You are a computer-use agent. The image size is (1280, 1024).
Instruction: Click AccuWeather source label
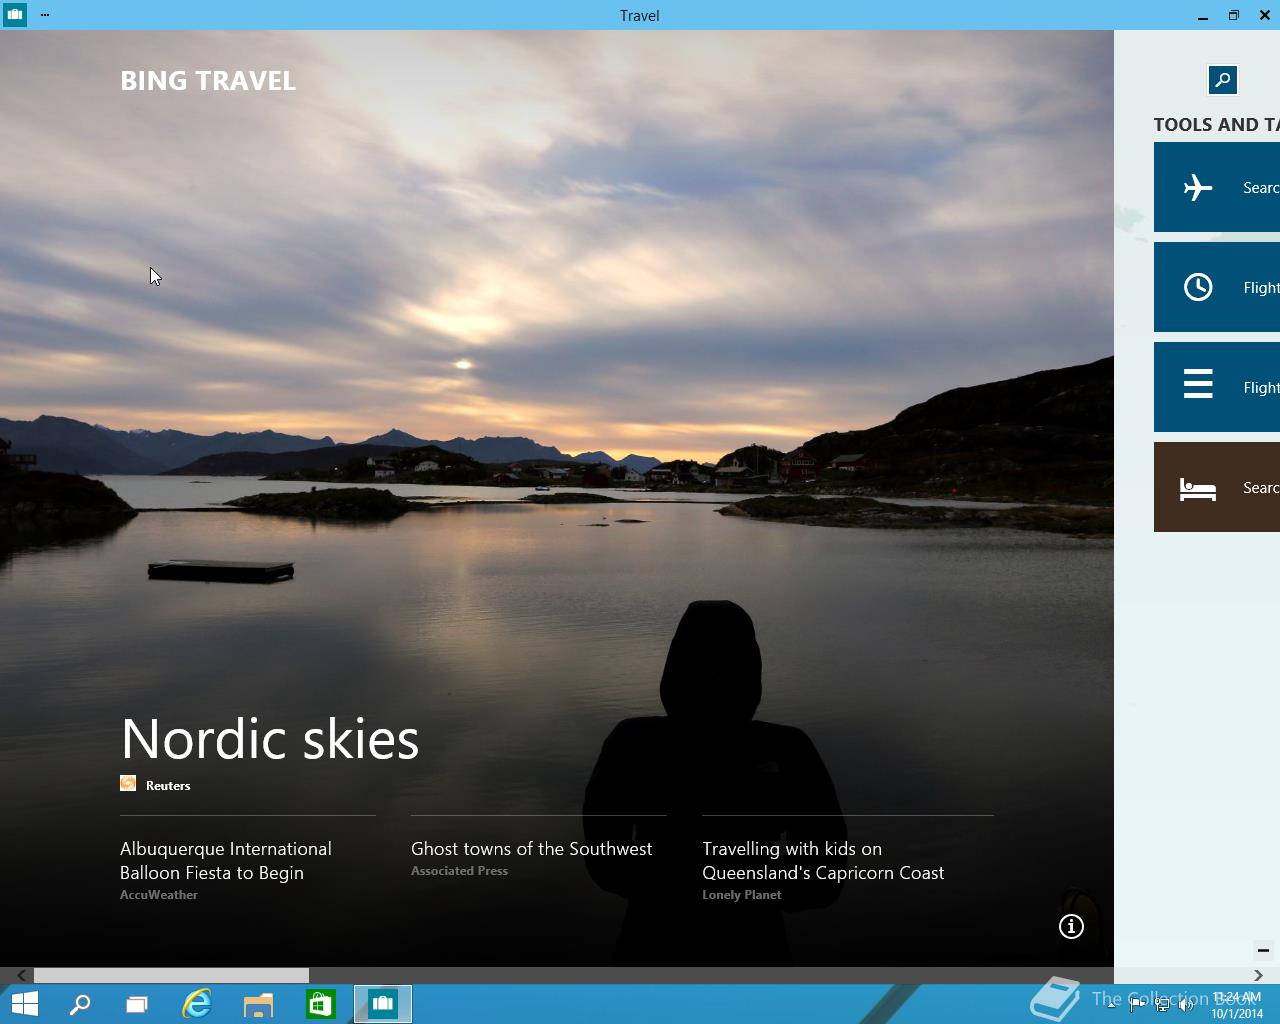[x=159, y=895]
